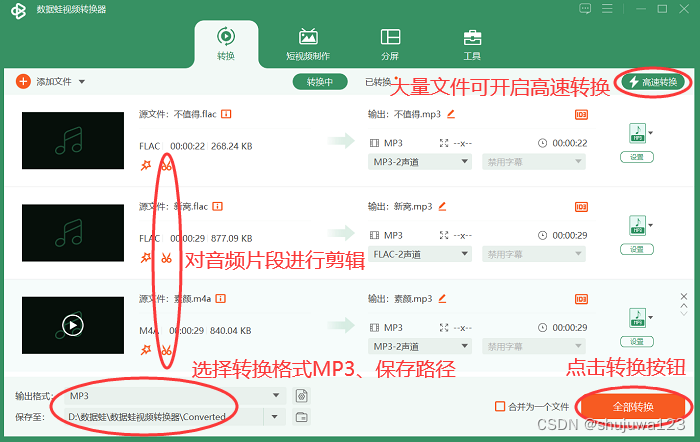The image size is (700, 442).
Task: Check 合并为一个文件 checkbox
Action: pyautogui.click(x=500, y=406)
